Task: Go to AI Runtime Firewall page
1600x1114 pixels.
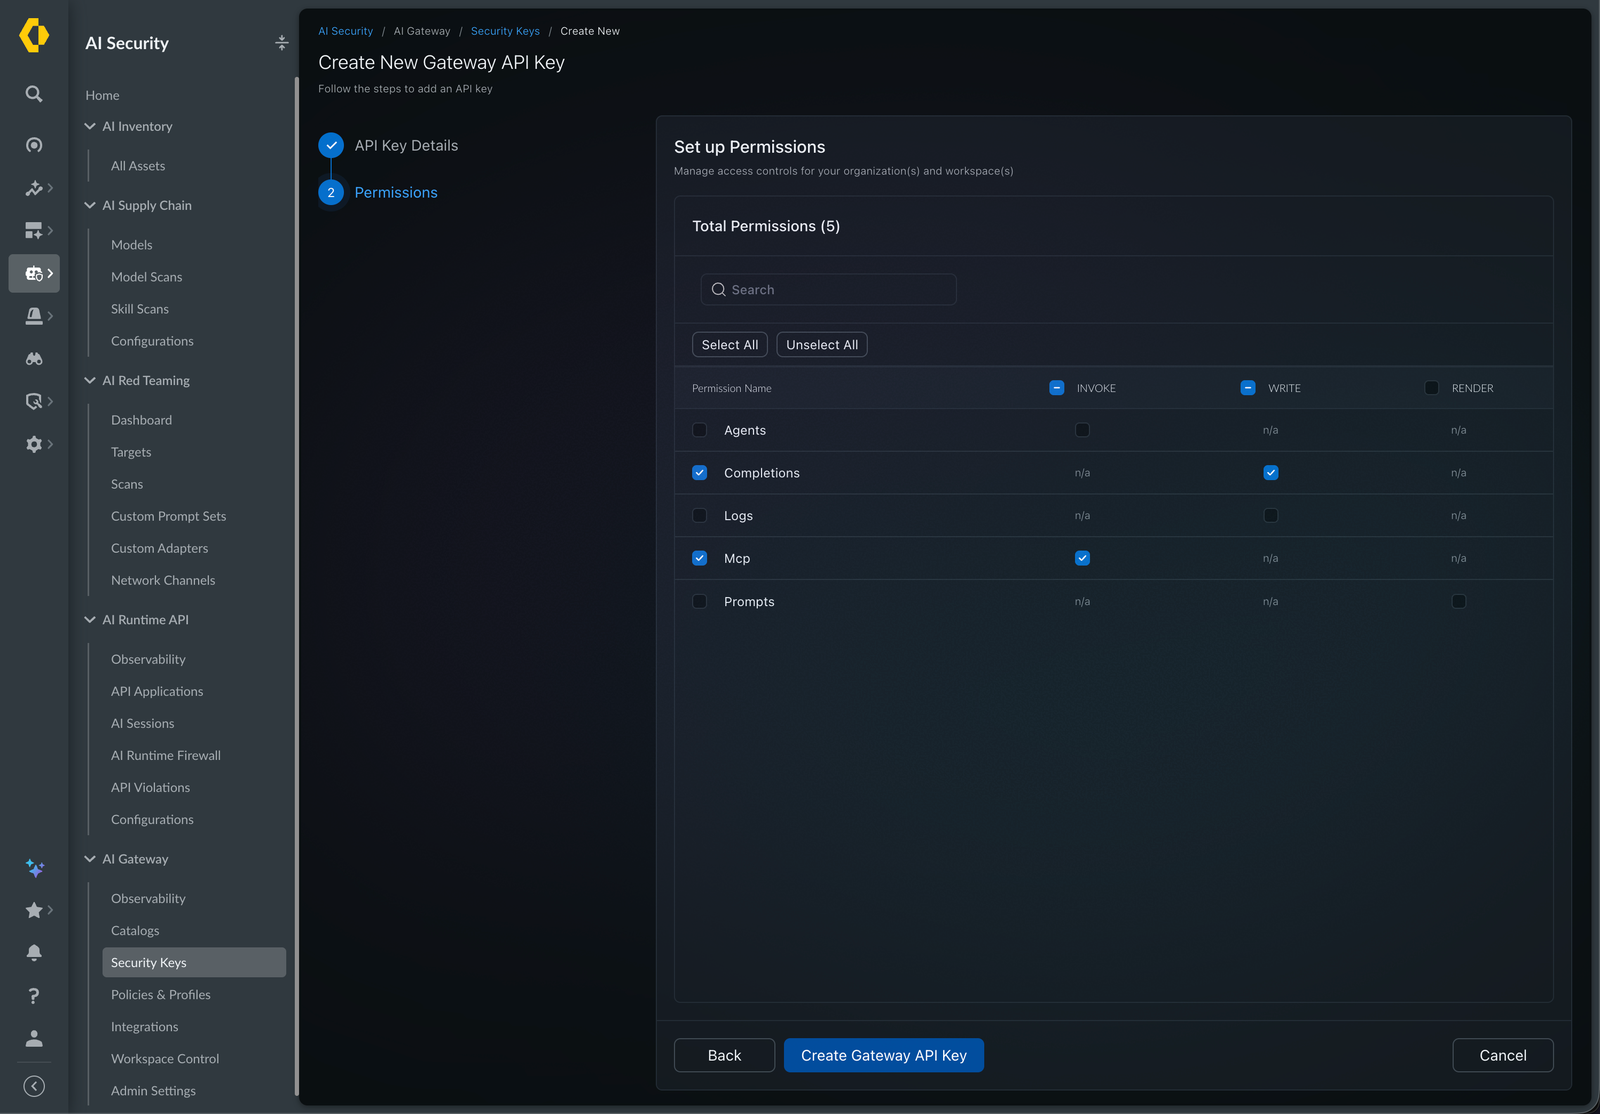Action: pyautogui.click(x=166, y=756)
